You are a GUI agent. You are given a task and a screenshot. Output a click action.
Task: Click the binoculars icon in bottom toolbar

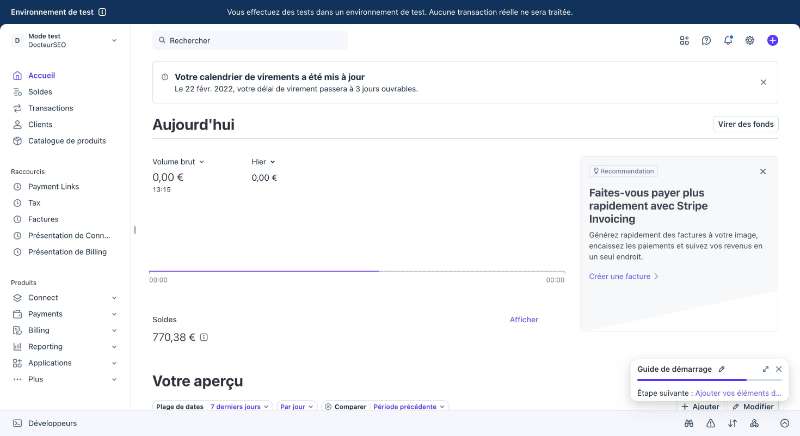coord(689,423)
